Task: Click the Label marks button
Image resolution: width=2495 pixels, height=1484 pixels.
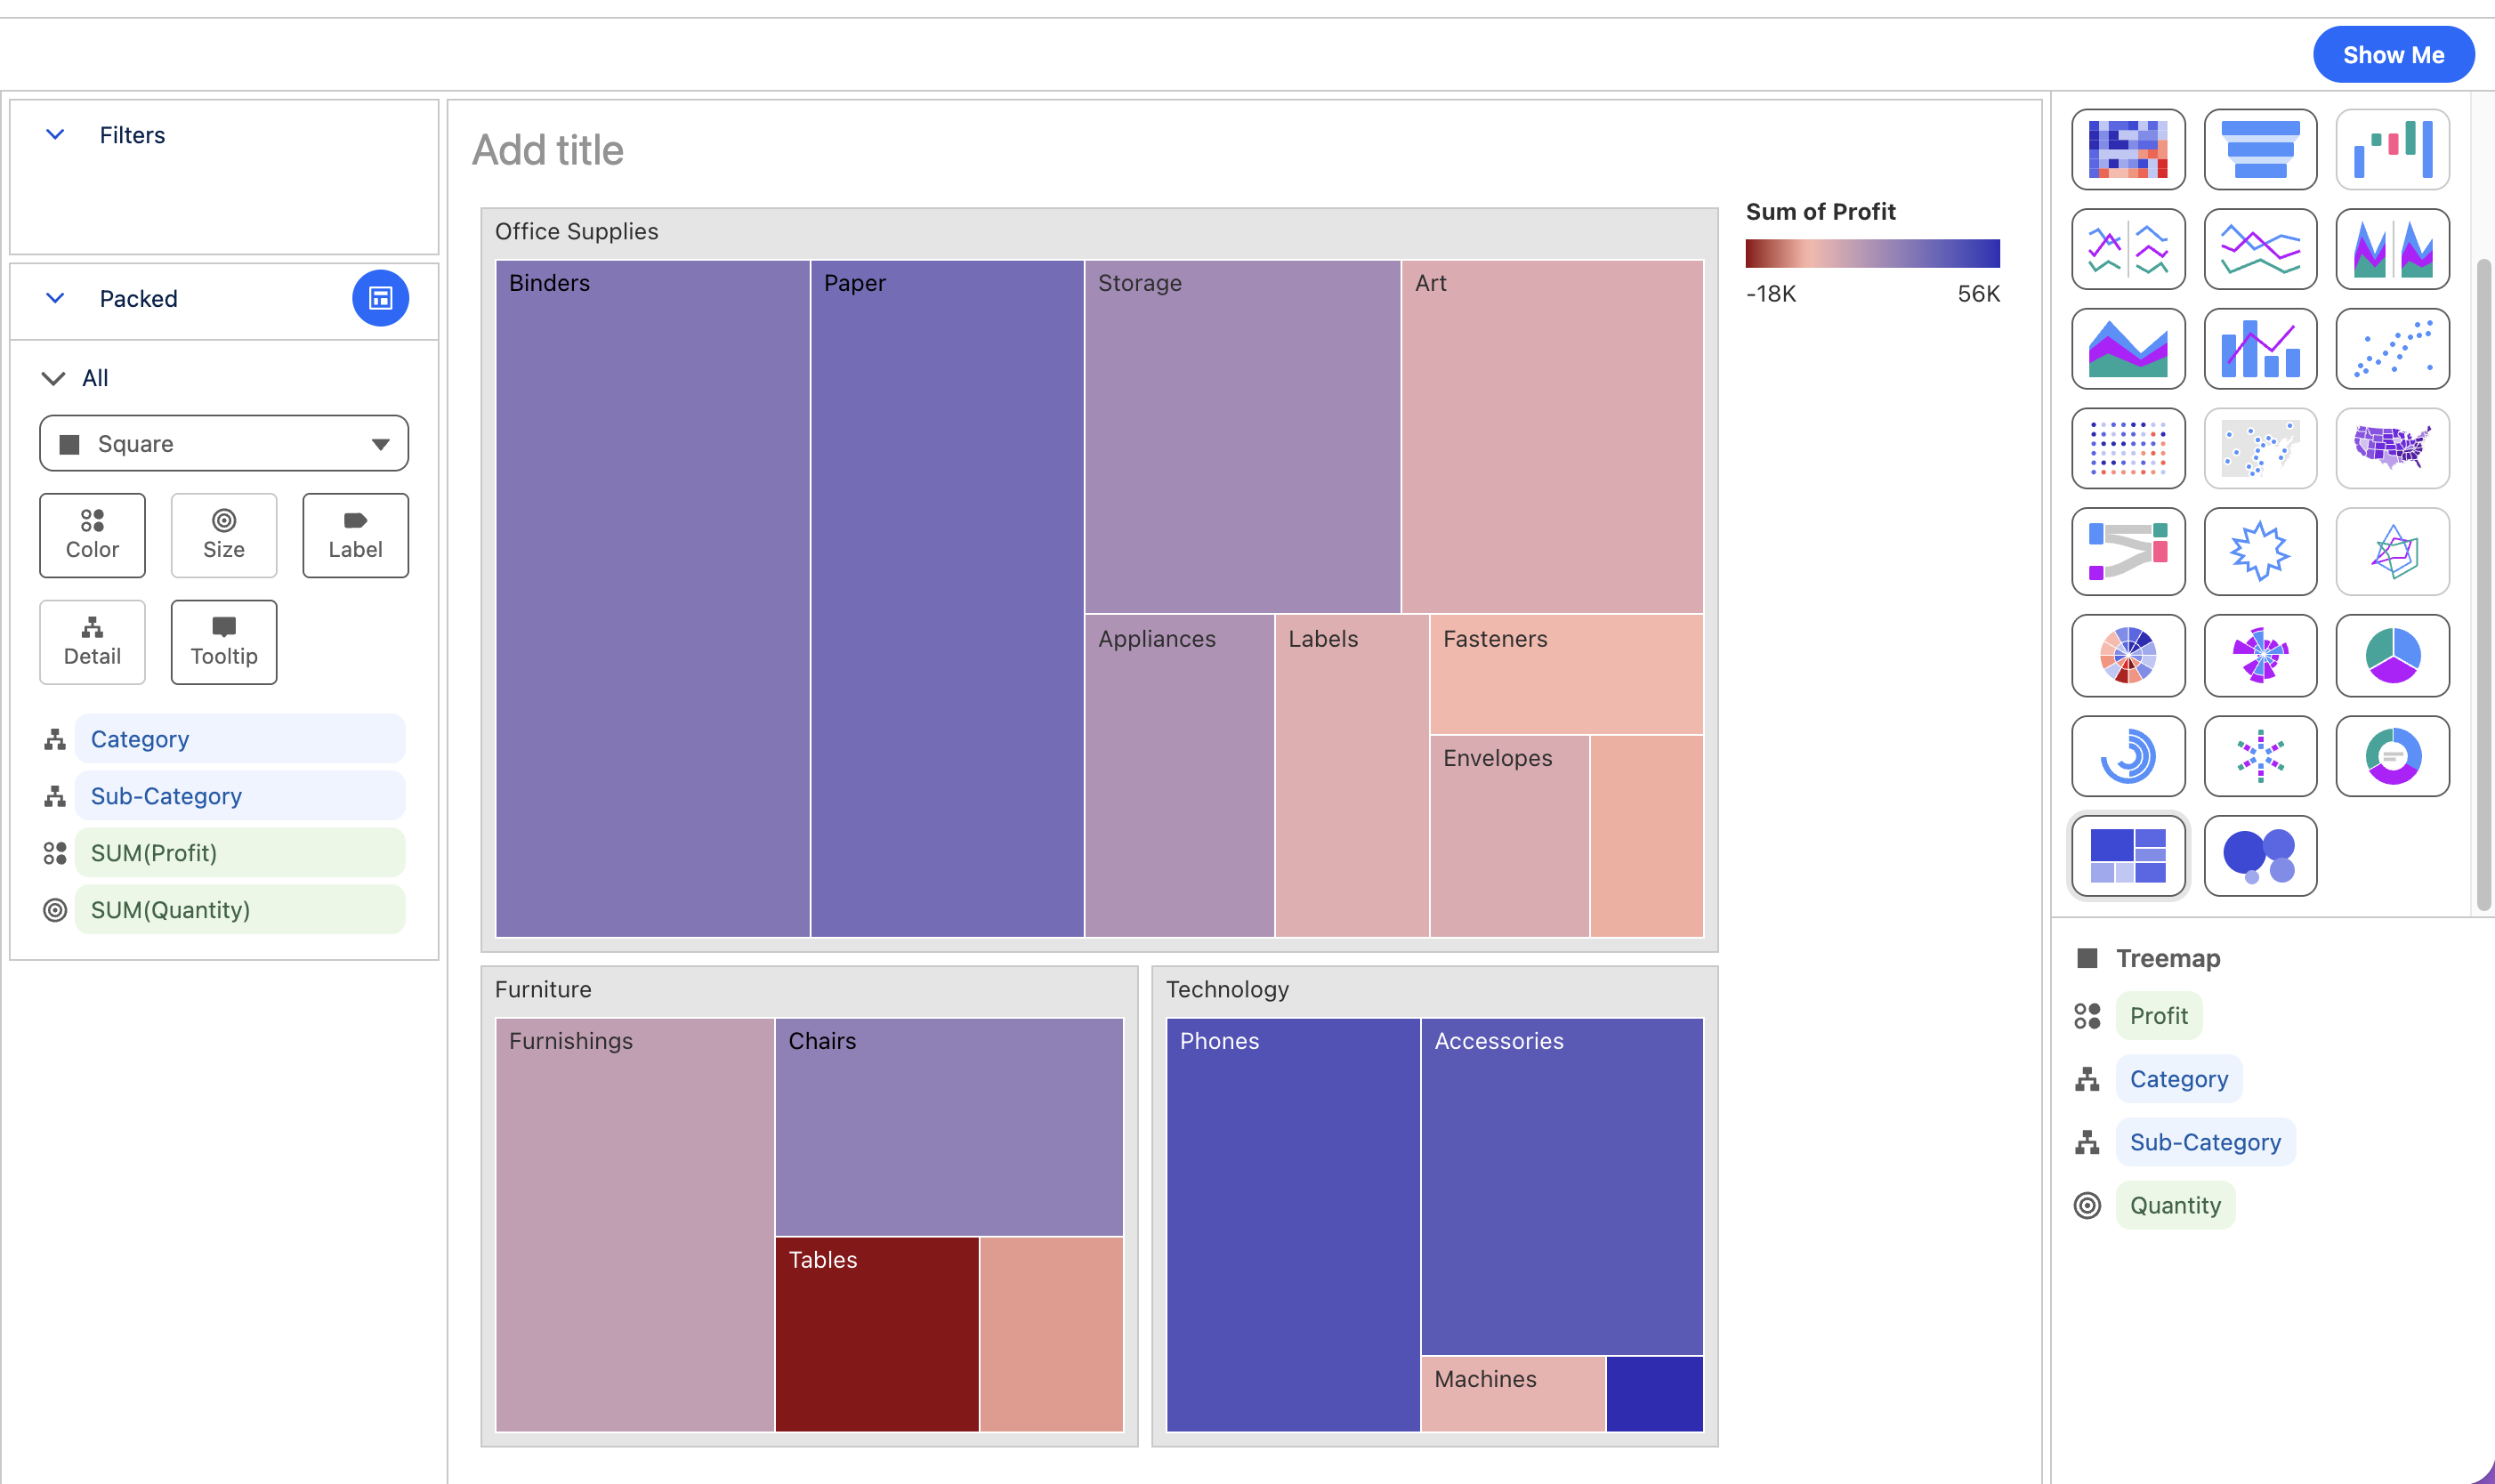Action: tap(355, 535)
